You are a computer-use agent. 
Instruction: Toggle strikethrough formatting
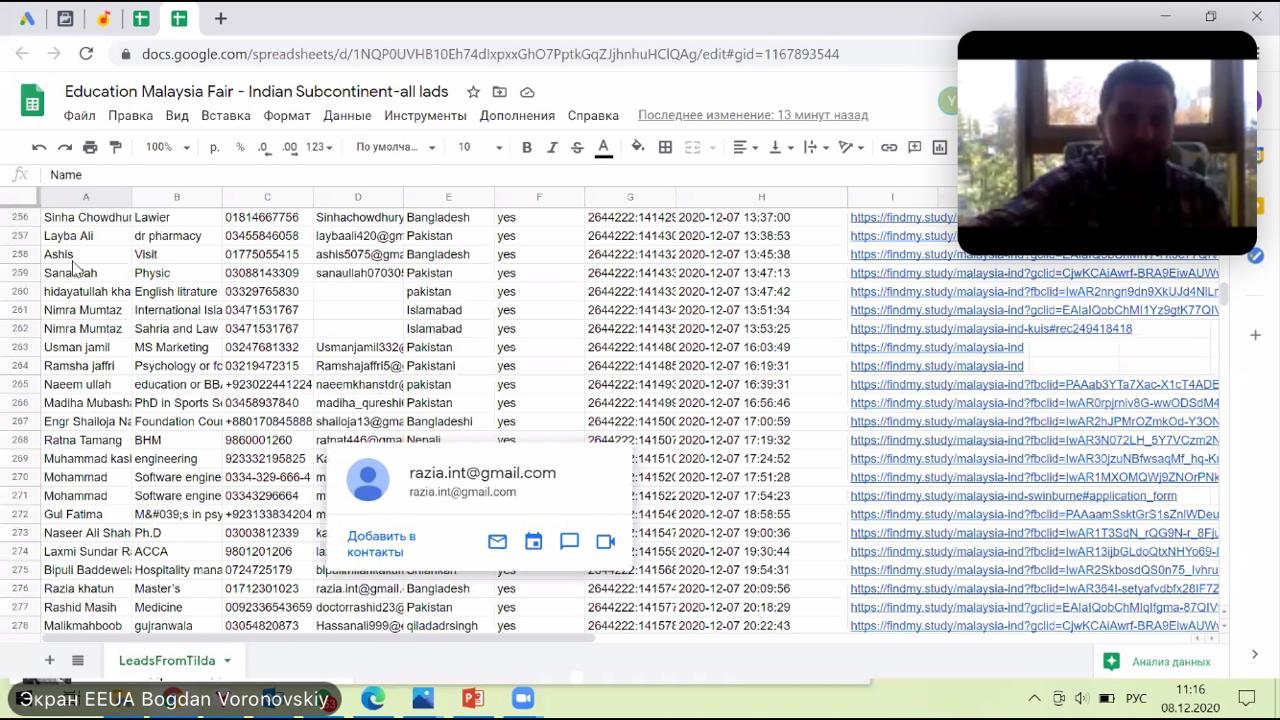[x=577, y=147]
